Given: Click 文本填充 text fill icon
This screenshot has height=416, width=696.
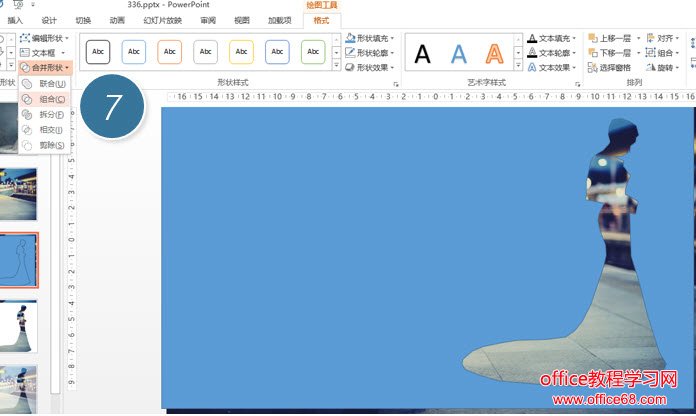Looking at the screenshot, I should [532, 38].
